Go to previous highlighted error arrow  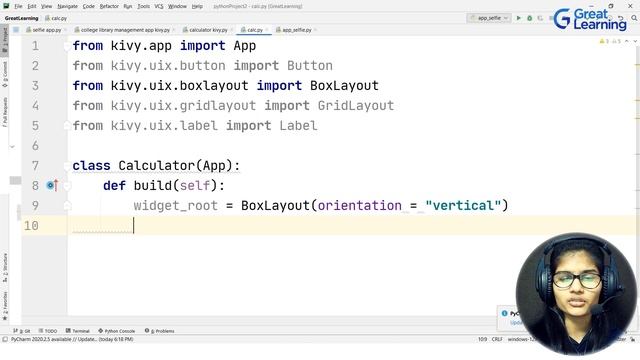(627, 41)
